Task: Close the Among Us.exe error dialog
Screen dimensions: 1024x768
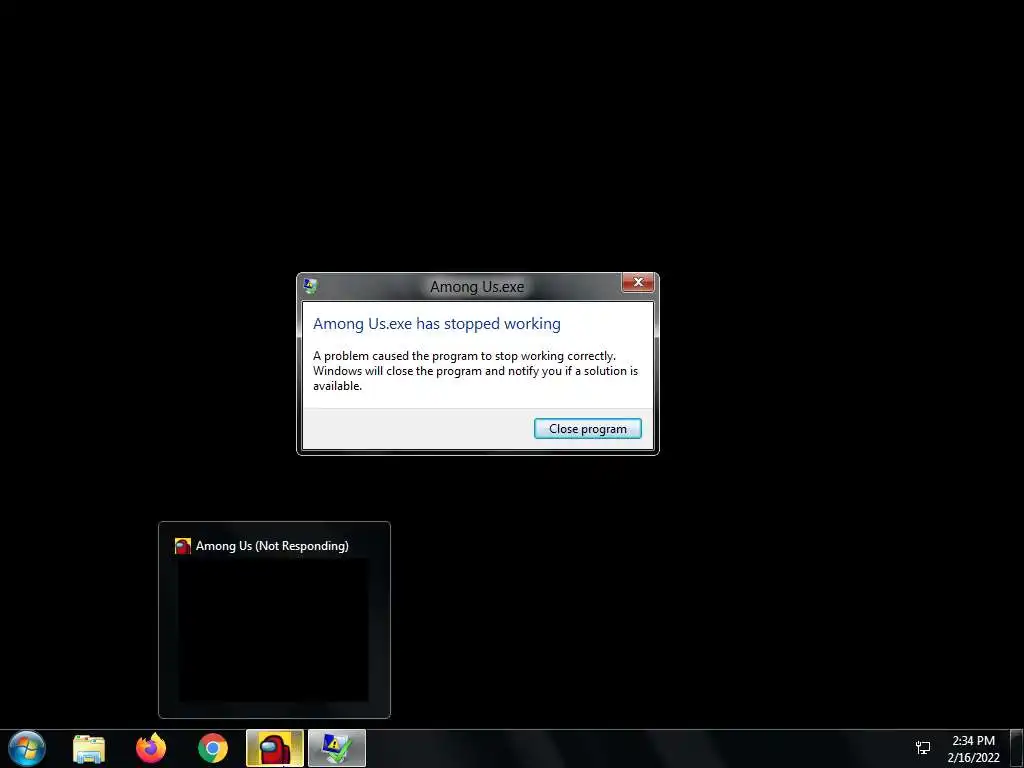Action: [638, 282]
